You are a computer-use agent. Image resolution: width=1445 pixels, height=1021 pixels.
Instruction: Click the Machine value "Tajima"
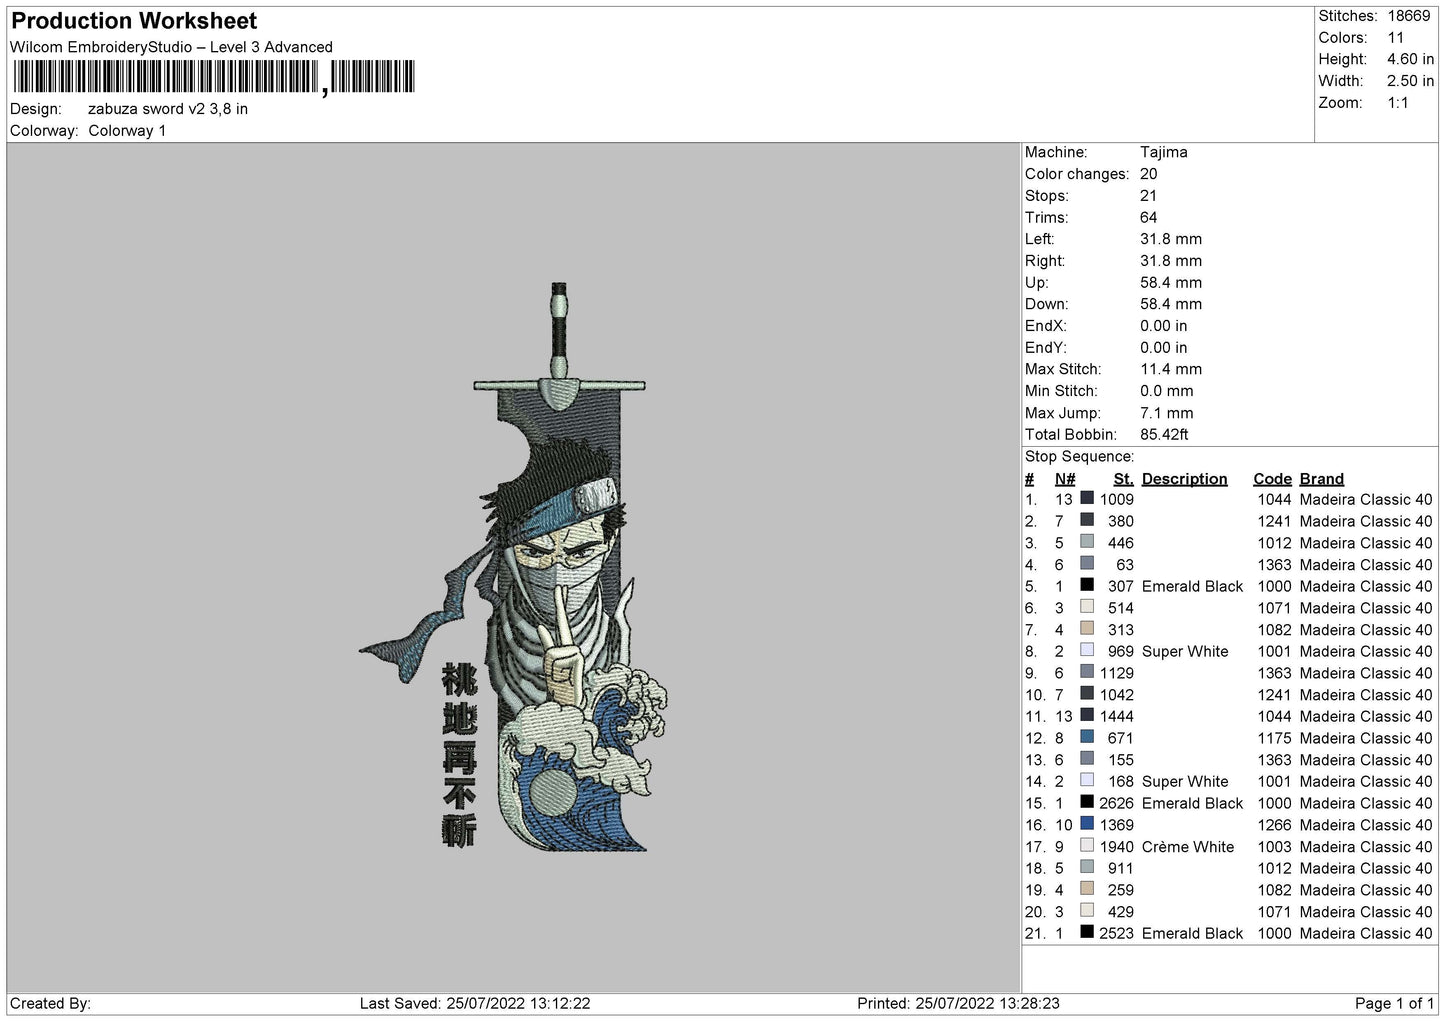pyautogui.click(x=1164, y=152)
